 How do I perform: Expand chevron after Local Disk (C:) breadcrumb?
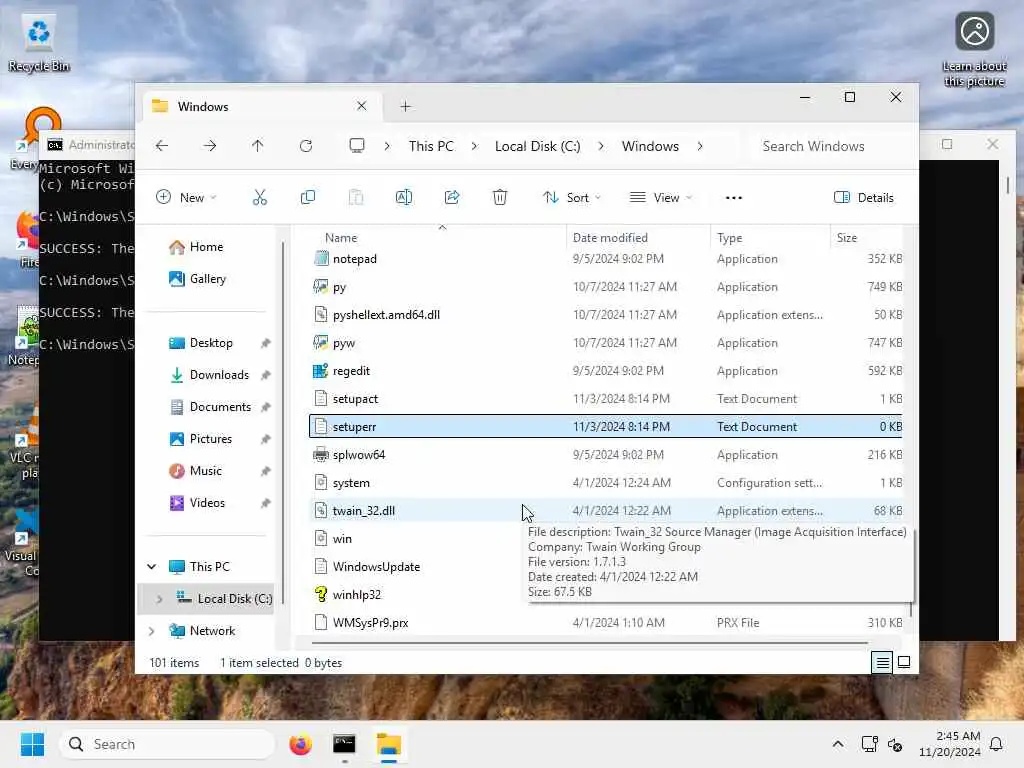(x=601, y=146)
